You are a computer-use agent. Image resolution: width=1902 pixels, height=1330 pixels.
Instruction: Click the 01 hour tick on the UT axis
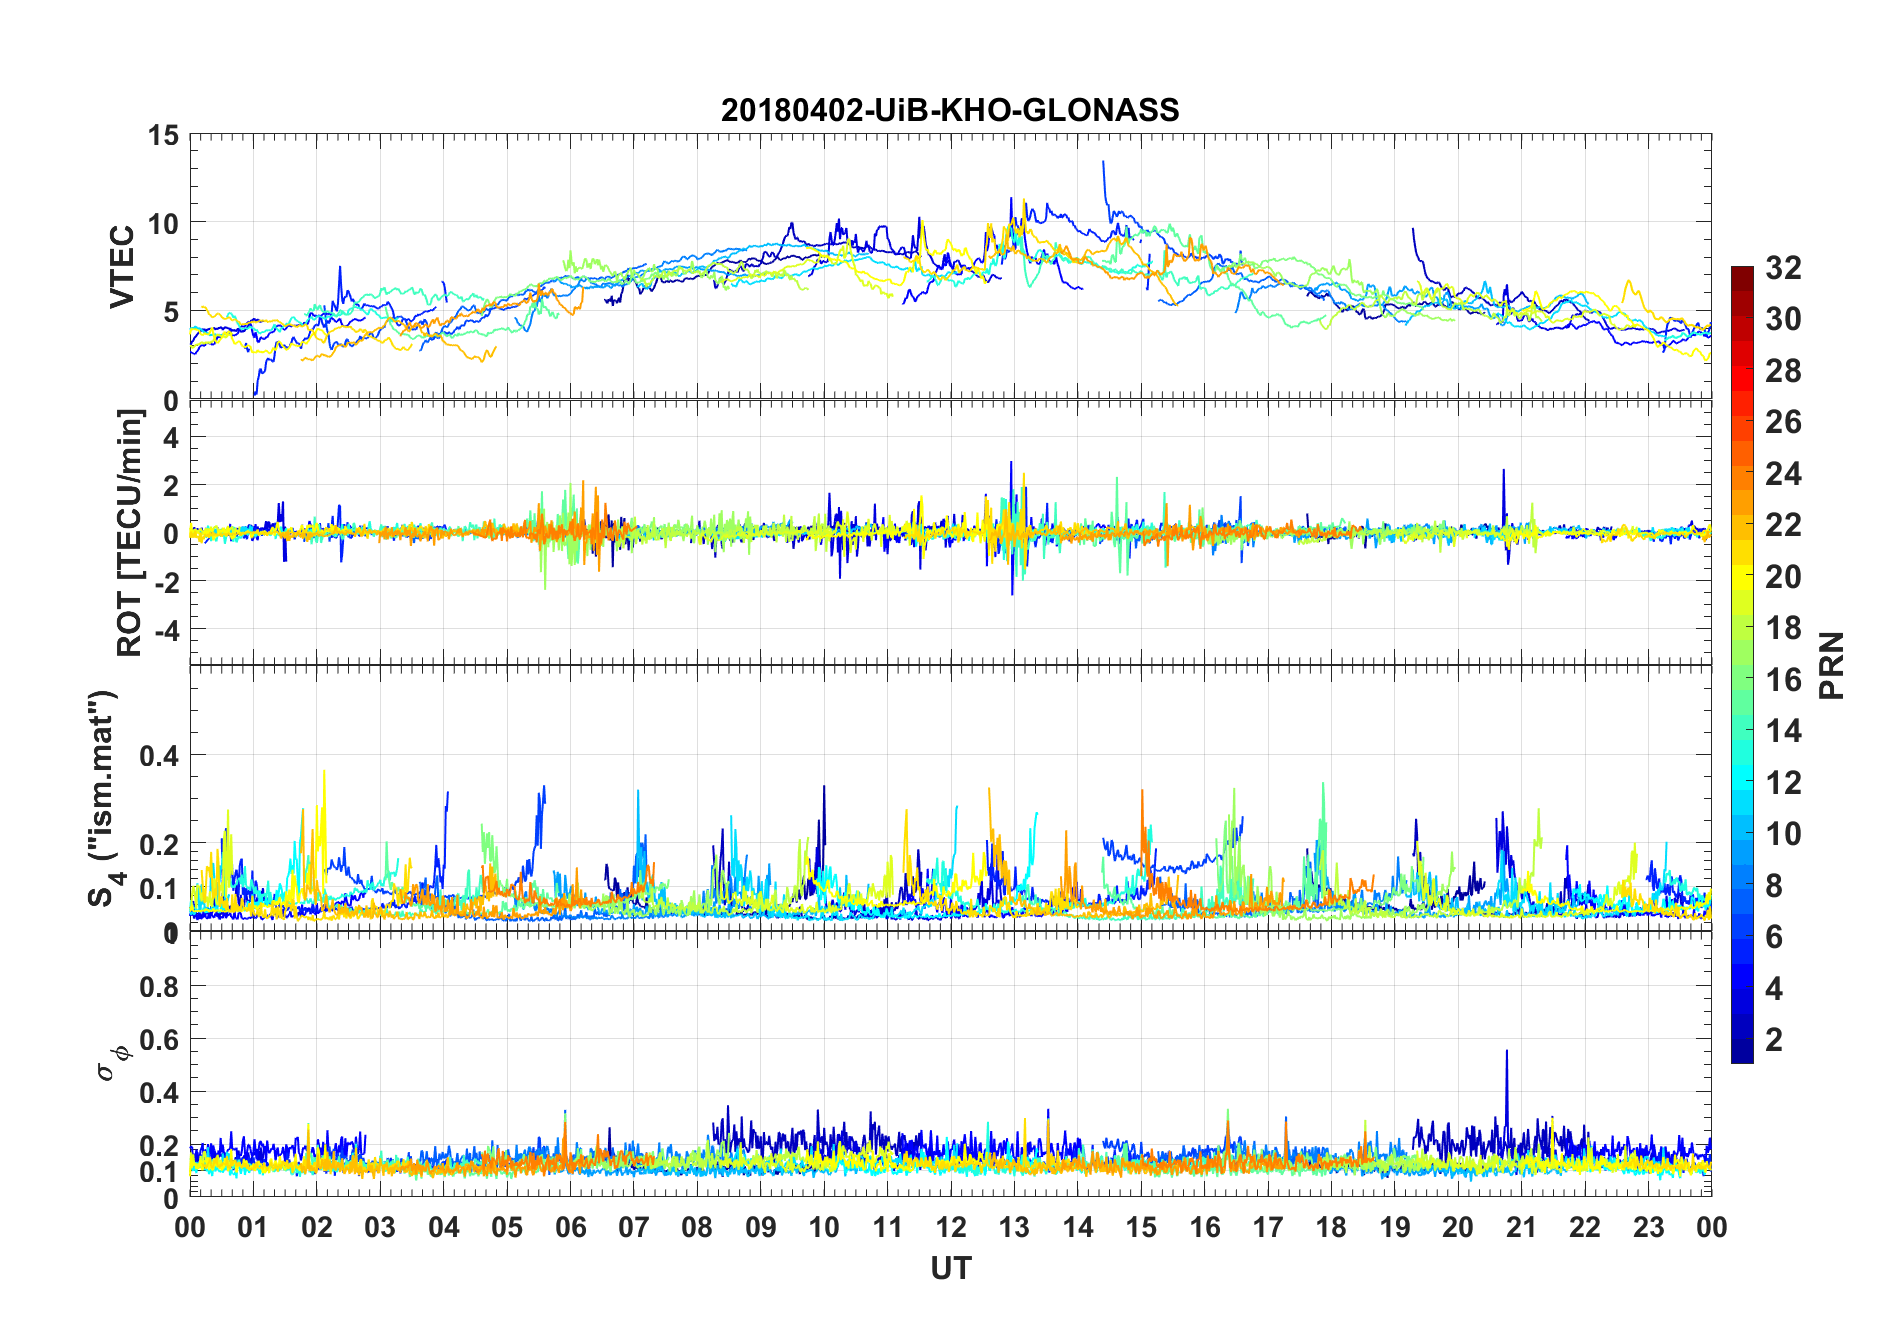point(253,1227)
